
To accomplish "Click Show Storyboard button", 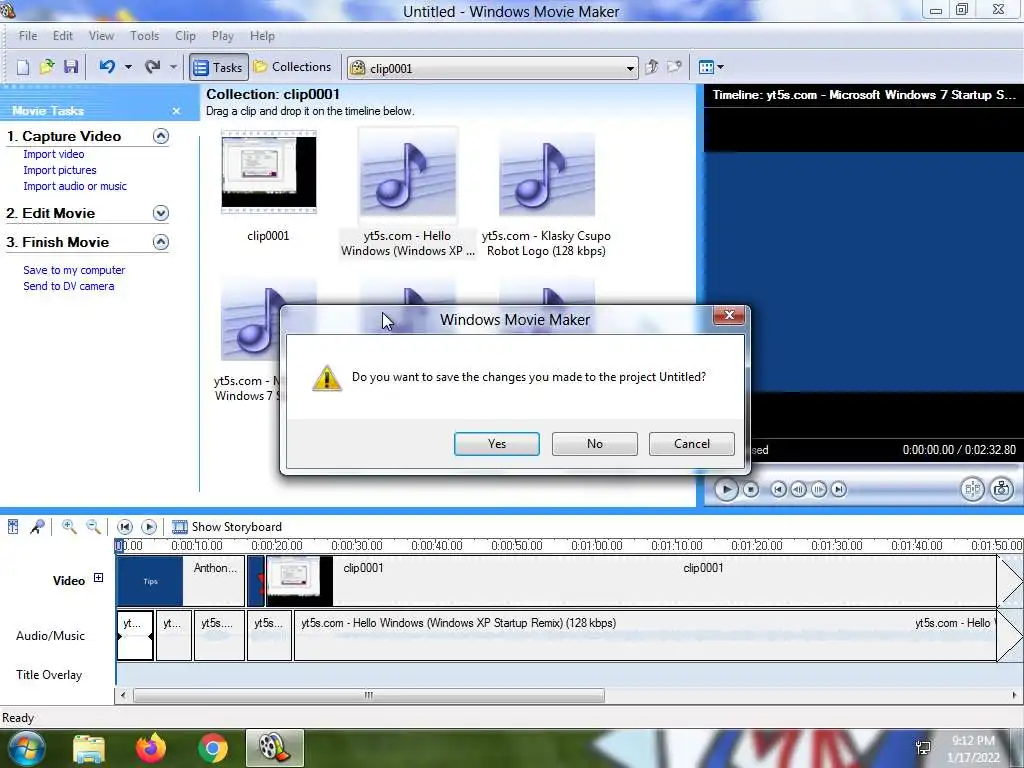I will click(x=227, y=527).
